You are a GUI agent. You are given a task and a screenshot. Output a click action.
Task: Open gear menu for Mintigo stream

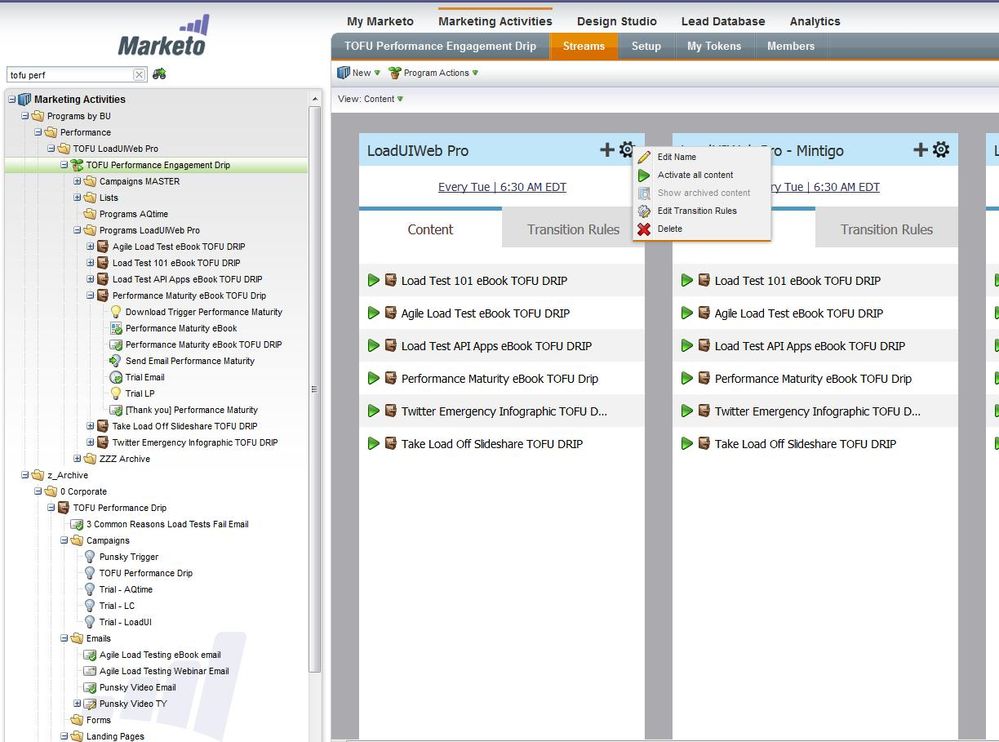940,150
